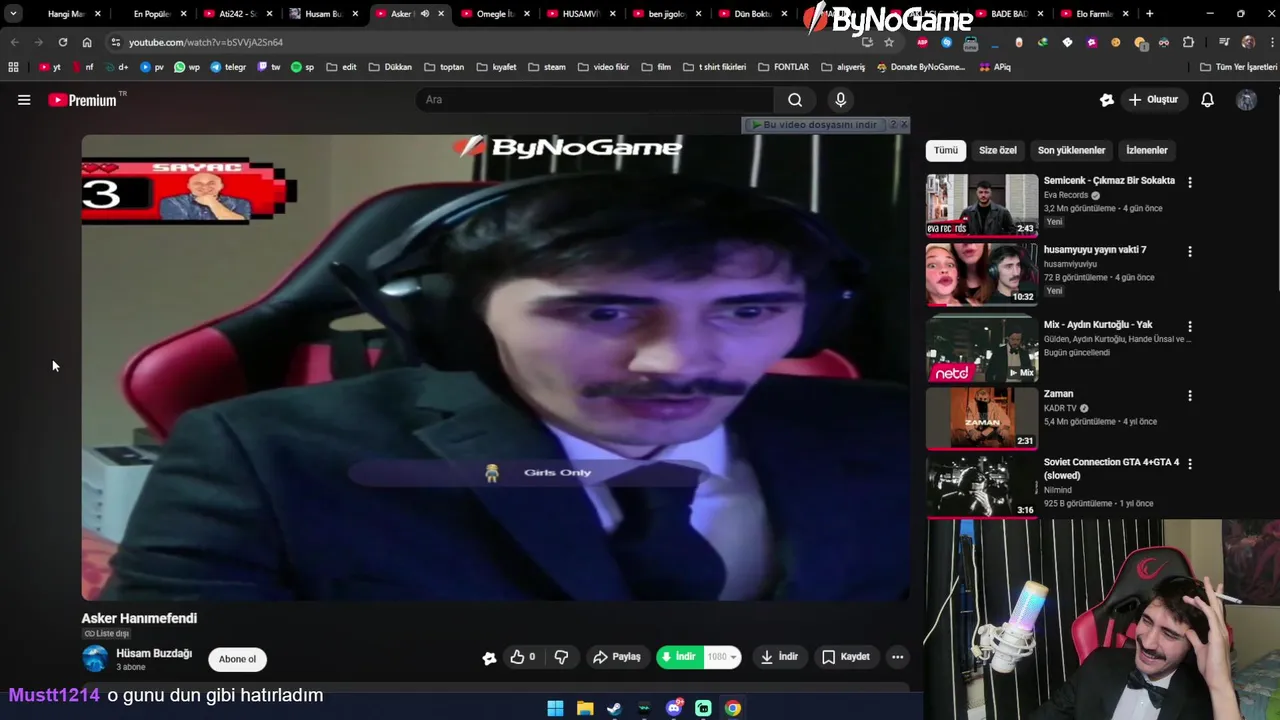Image resolution: width=1280 pixels, height=720 pixels.
Task: Bookmark this page with star icon
Action: pos(889,42)
